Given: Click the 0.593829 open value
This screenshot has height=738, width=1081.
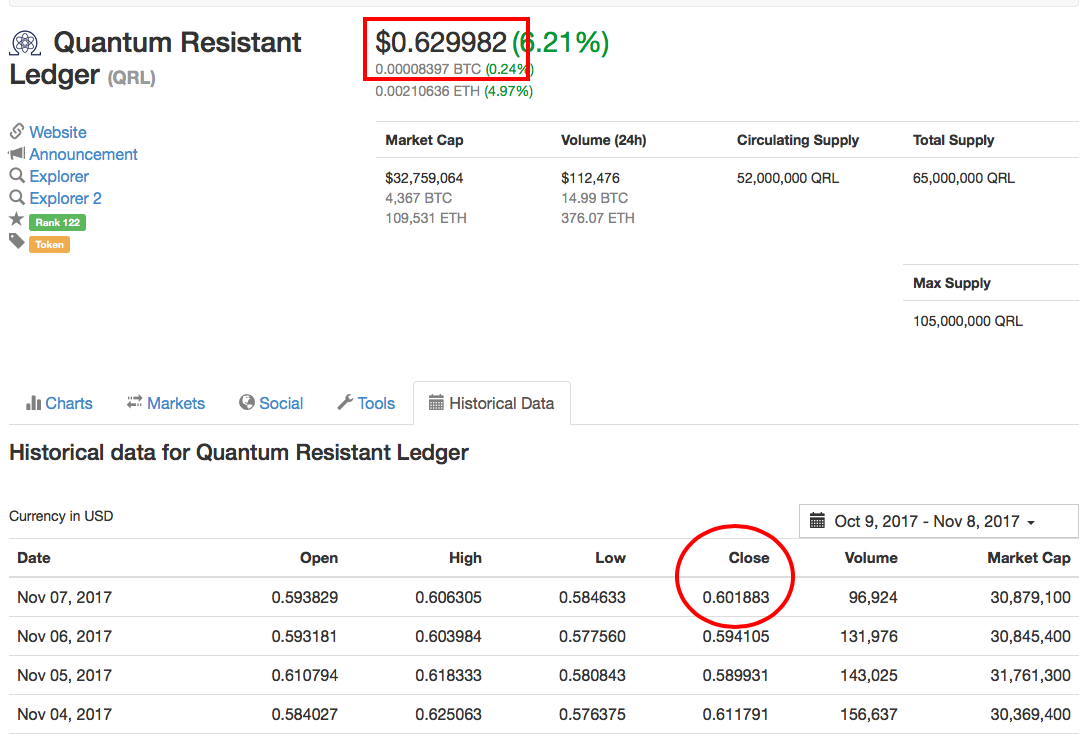Looking at the screenshot, I should coord(305,597).
